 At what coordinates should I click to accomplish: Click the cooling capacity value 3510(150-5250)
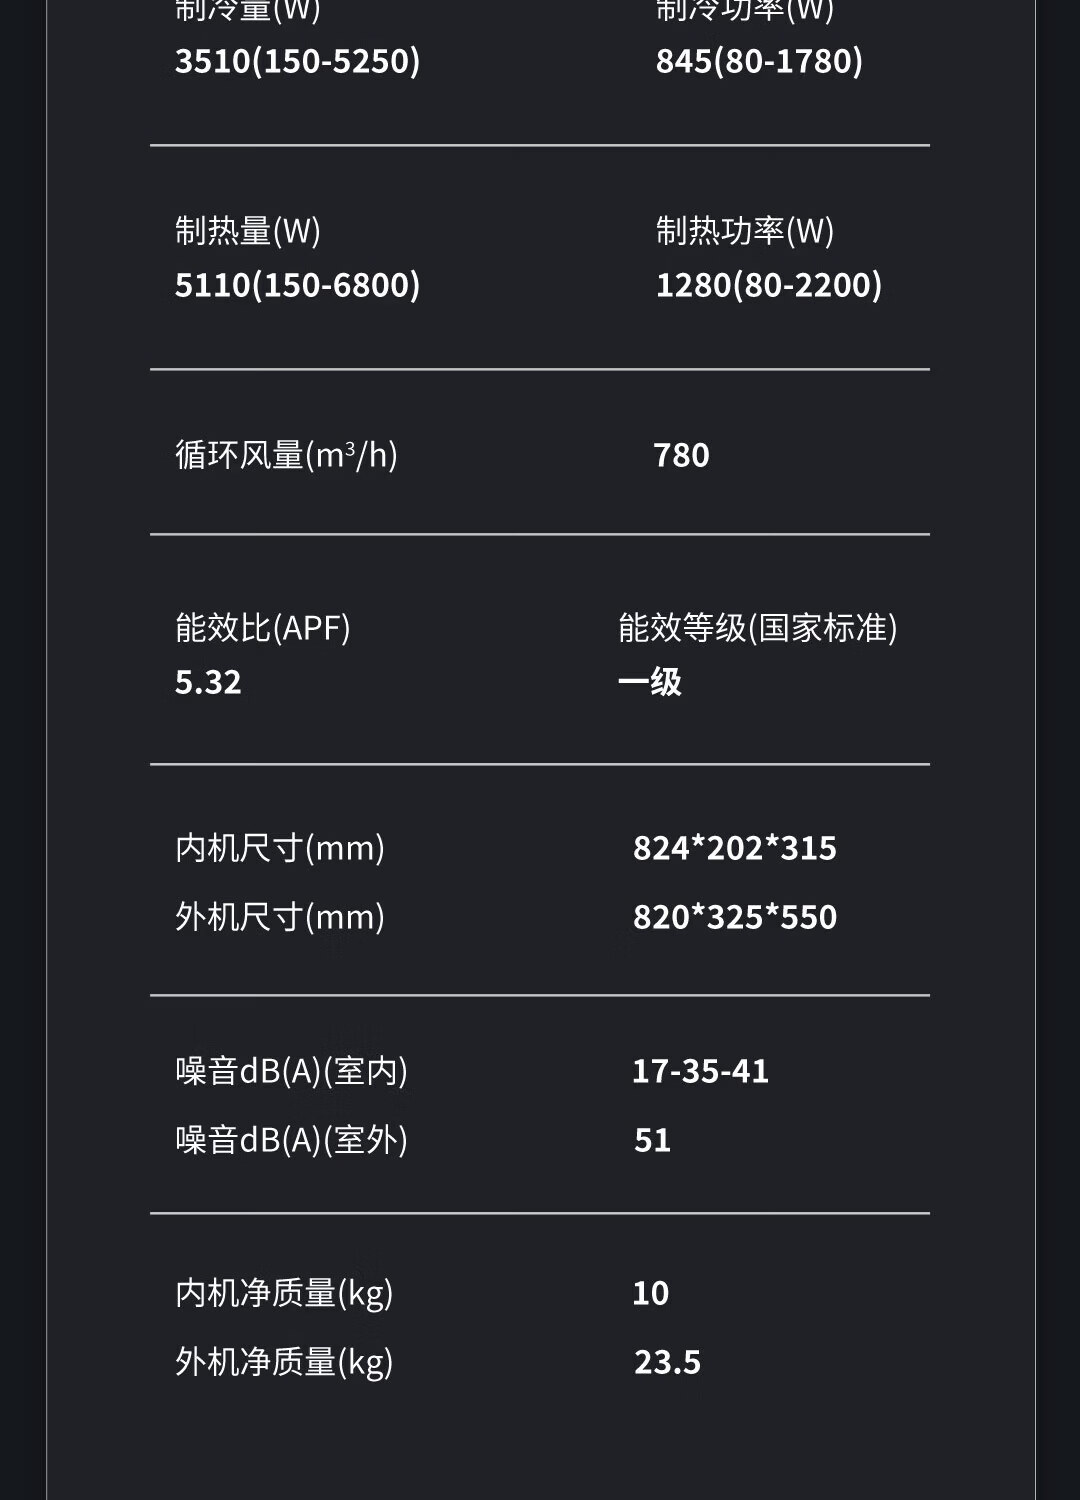(297, 61)
